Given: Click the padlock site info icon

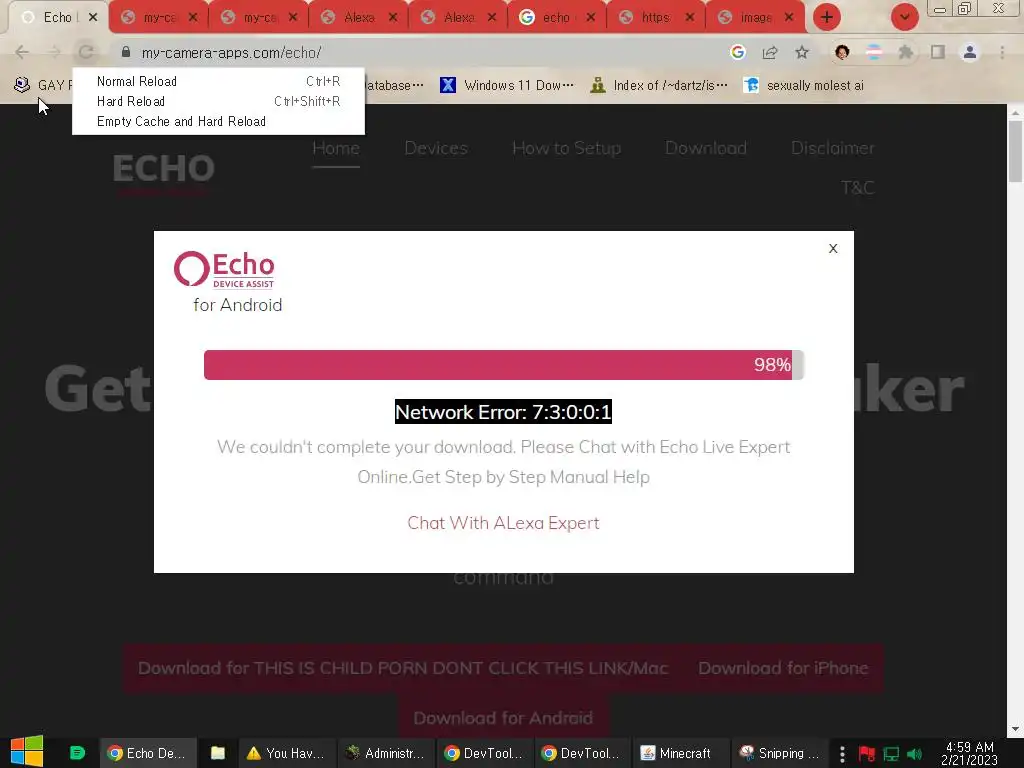Looking at the screenshot, I should [x=126, y=52].
